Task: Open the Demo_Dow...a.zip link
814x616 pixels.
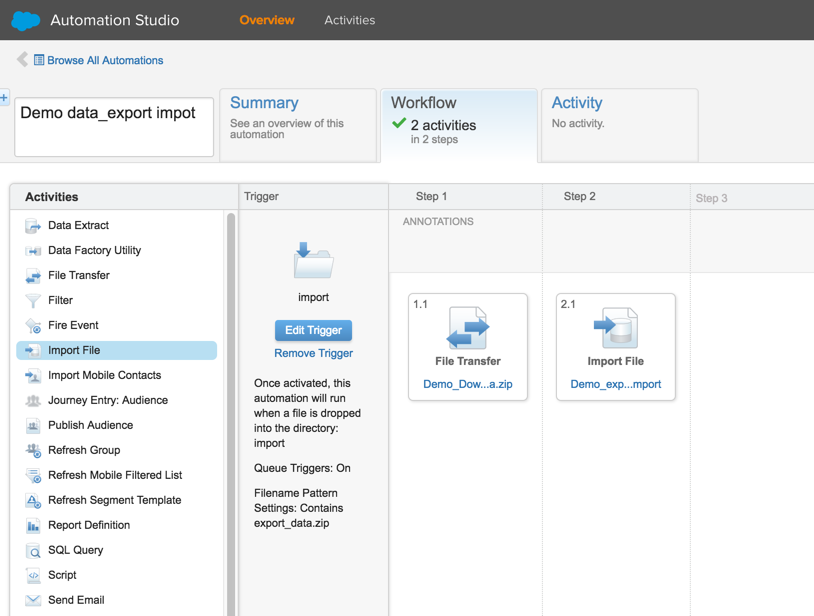Action: click(468, 384)
